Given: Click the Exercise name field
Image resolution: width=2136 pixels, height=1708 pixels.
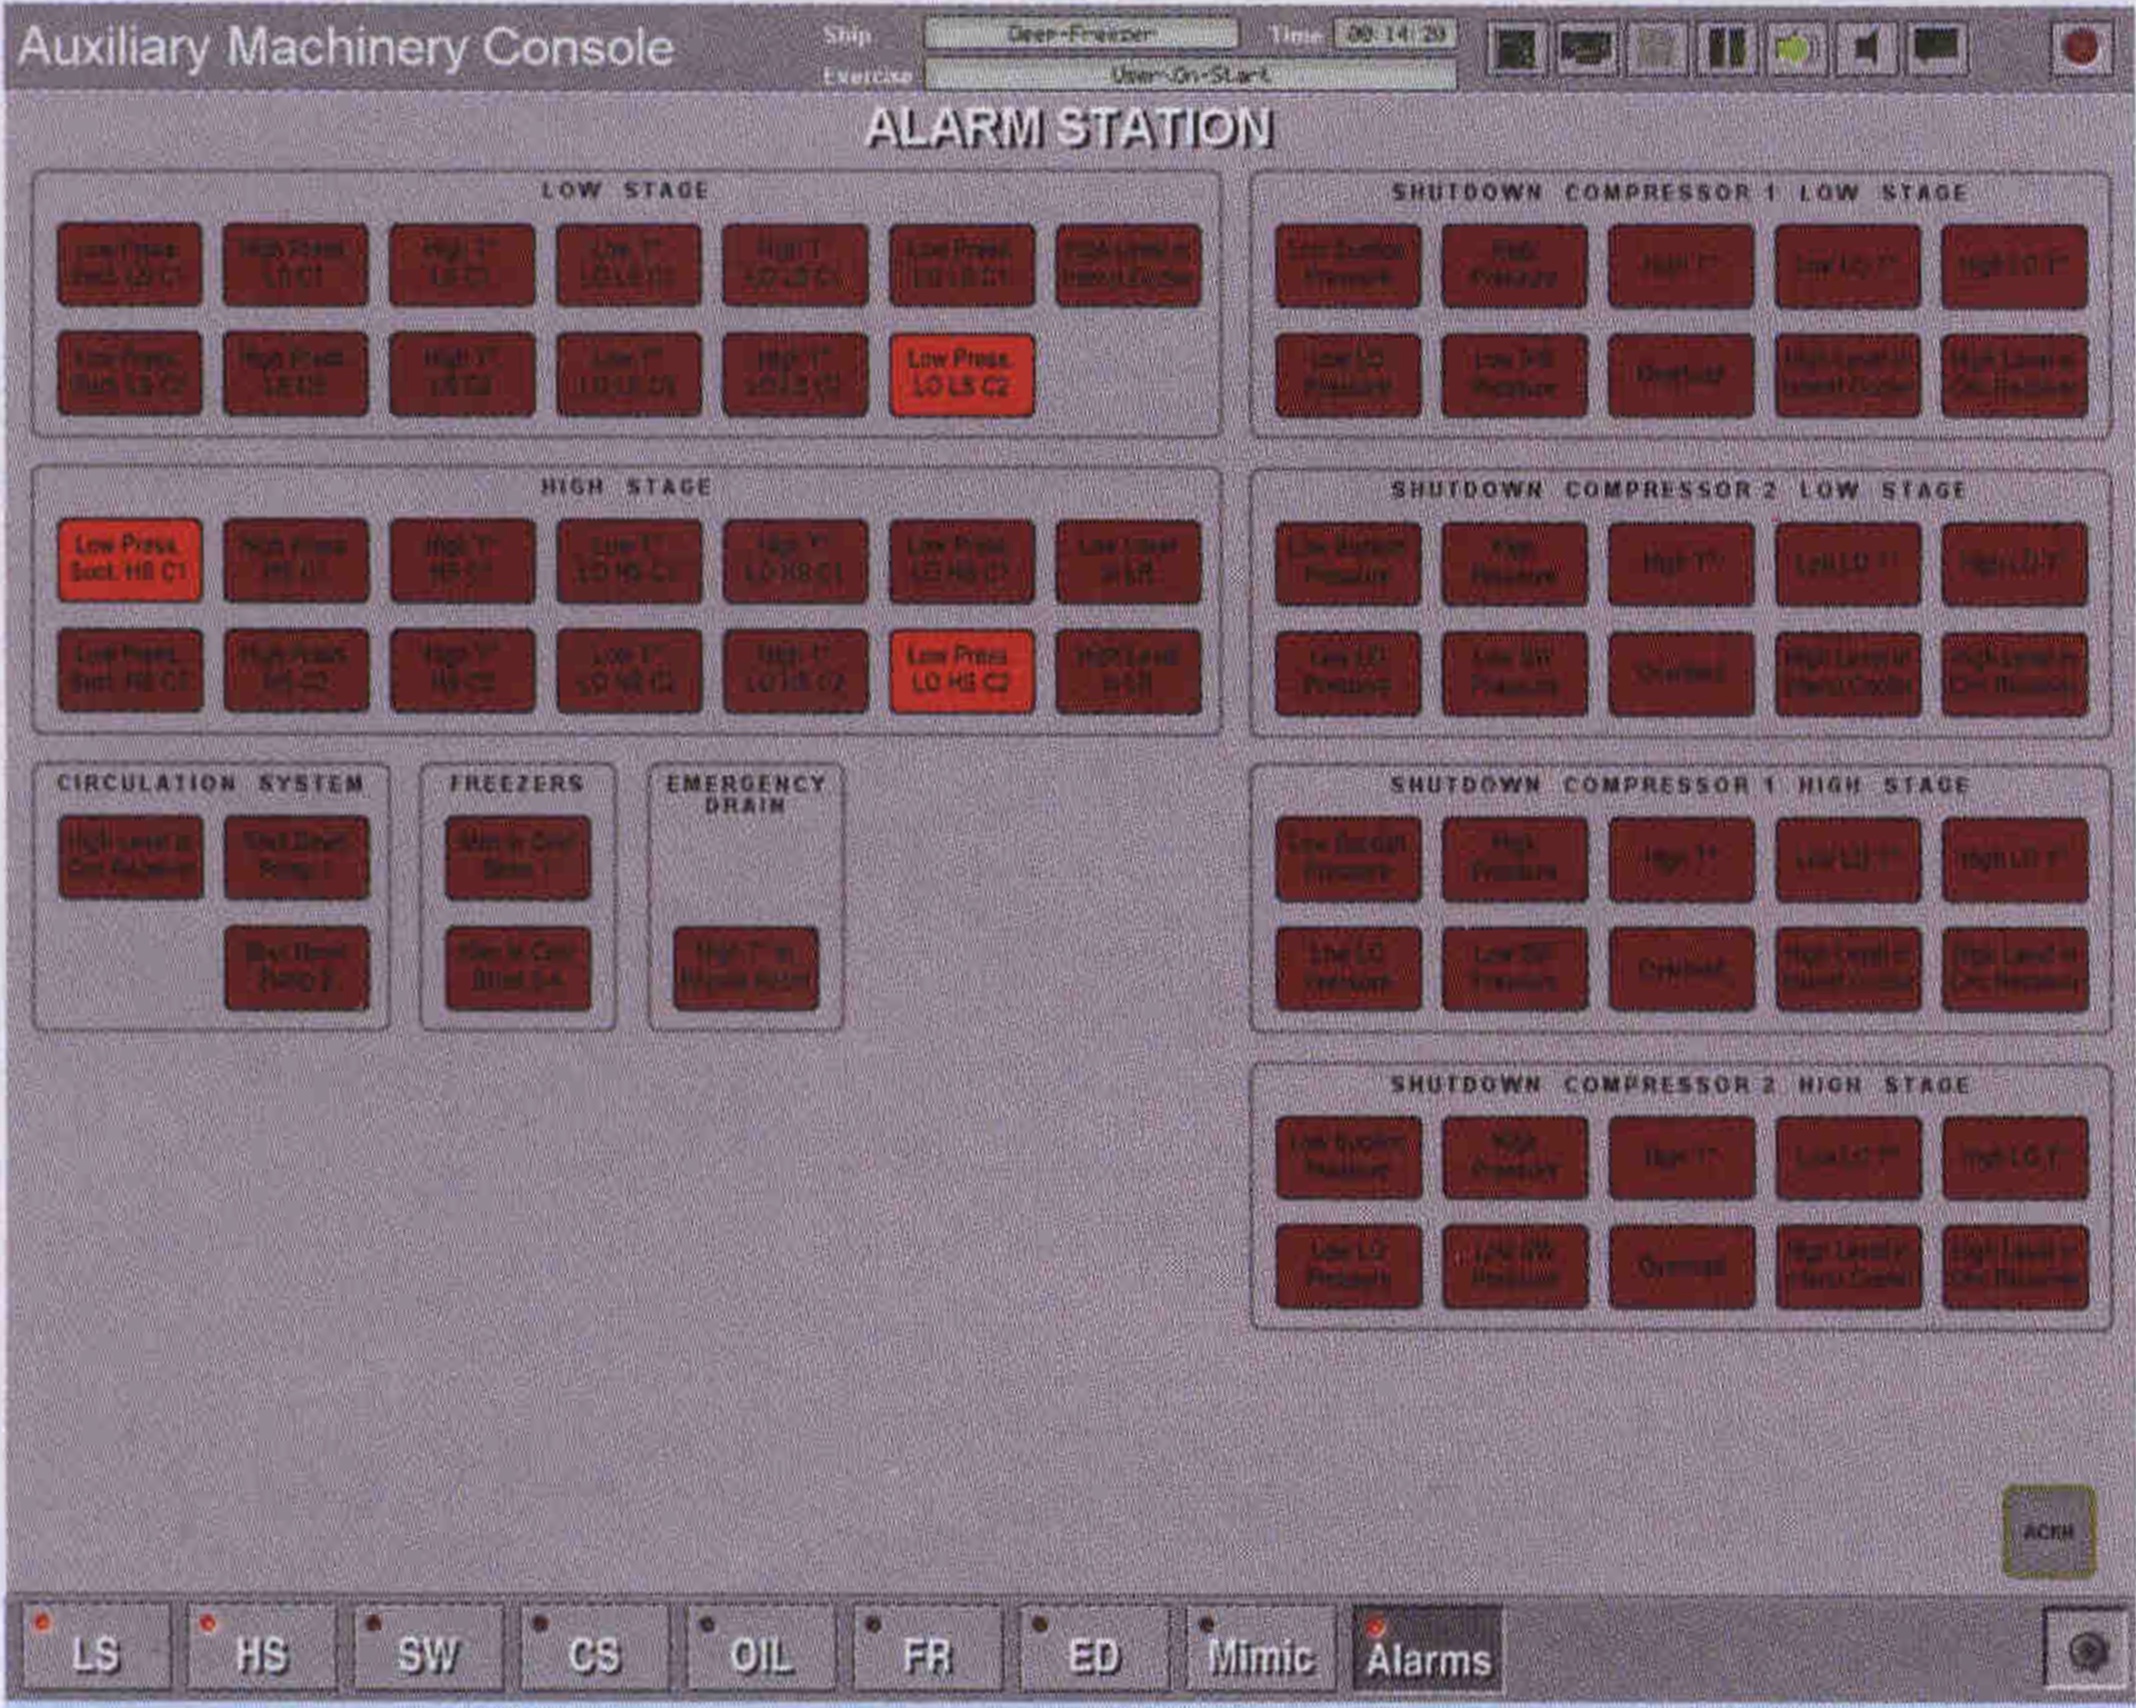Looking at the screenshot, I should click(x=1189, y=75).
